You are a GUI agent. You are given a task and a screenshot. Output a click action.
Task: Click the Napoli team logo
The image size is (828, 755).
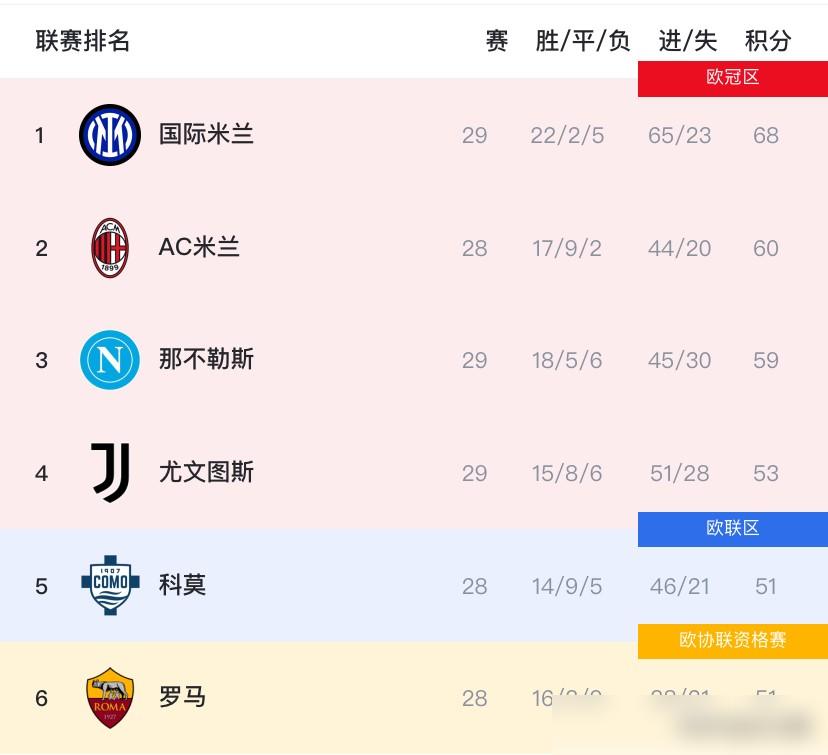[x=110, y=360]
